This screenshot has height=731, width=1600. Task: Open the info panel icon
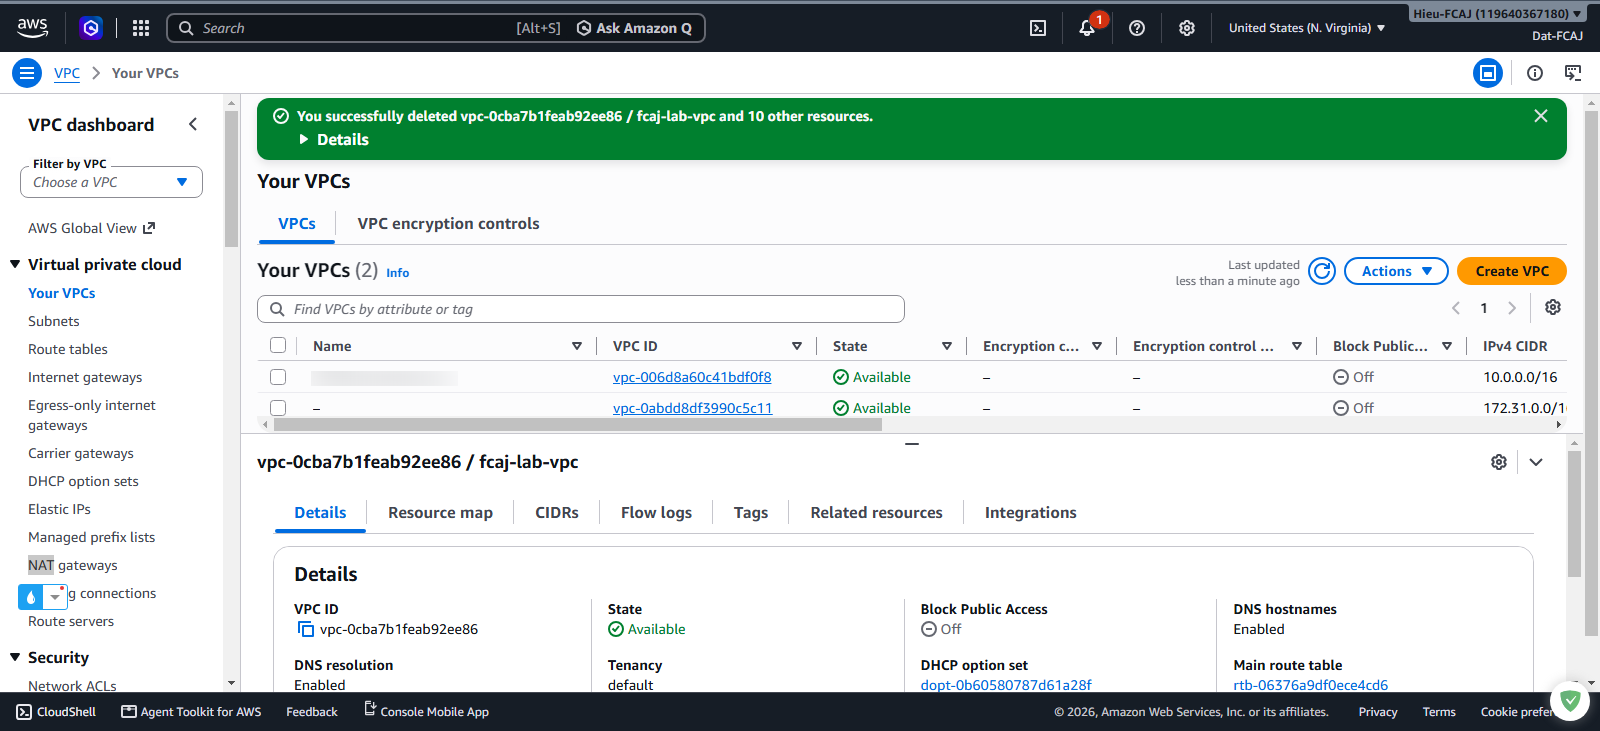[x=1535, y=73]
